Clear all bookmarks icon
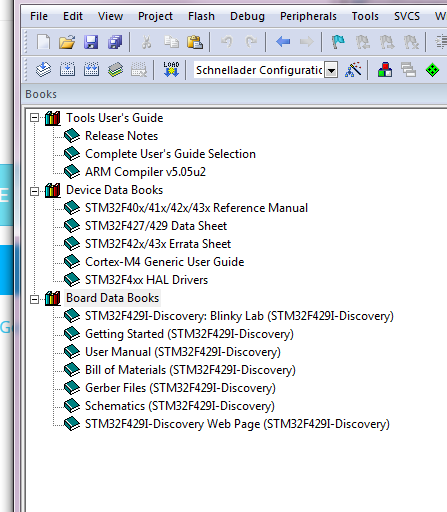This screenshot has width=447, height=512. (411, 42)
